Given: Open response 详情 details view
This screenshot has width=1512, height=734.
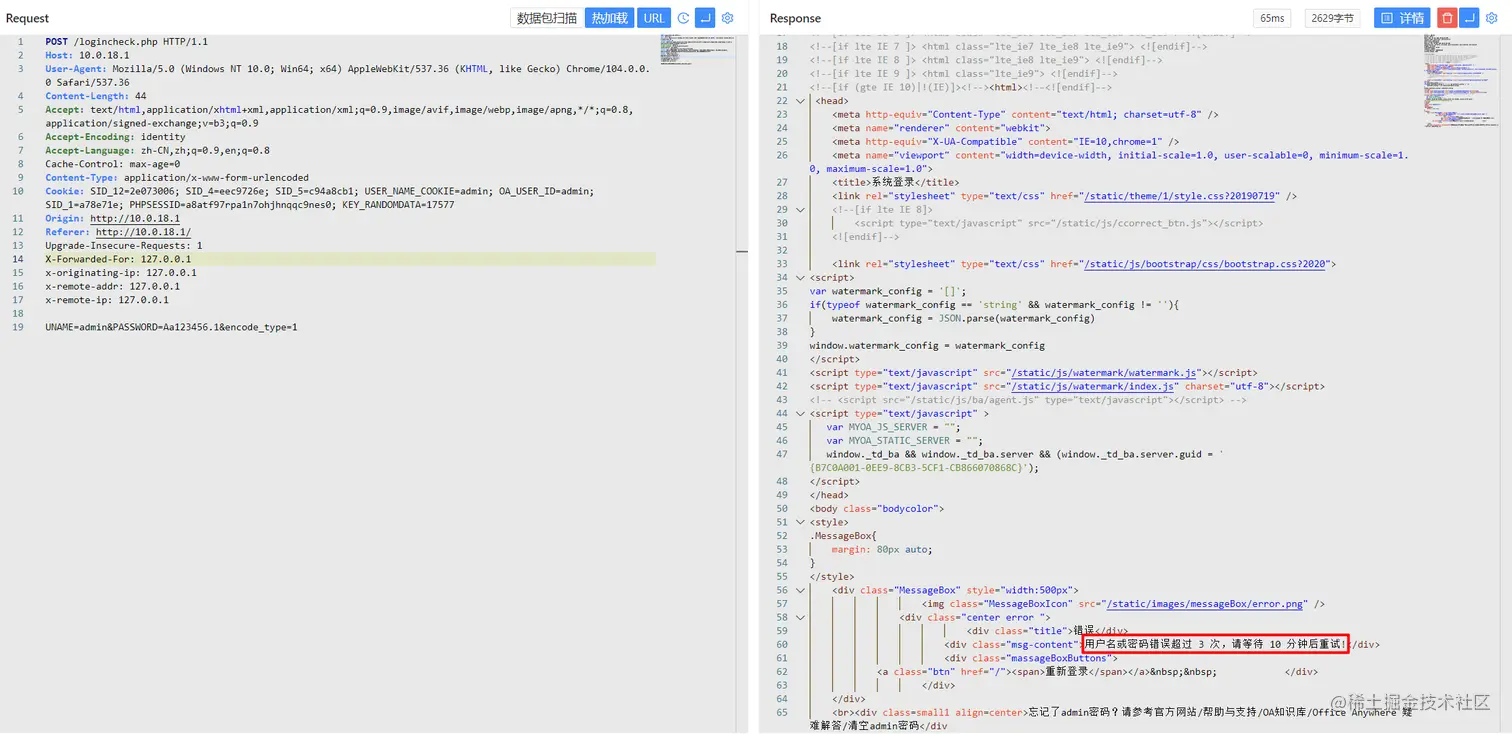Looking at the screenshot, I should 1402,18.
